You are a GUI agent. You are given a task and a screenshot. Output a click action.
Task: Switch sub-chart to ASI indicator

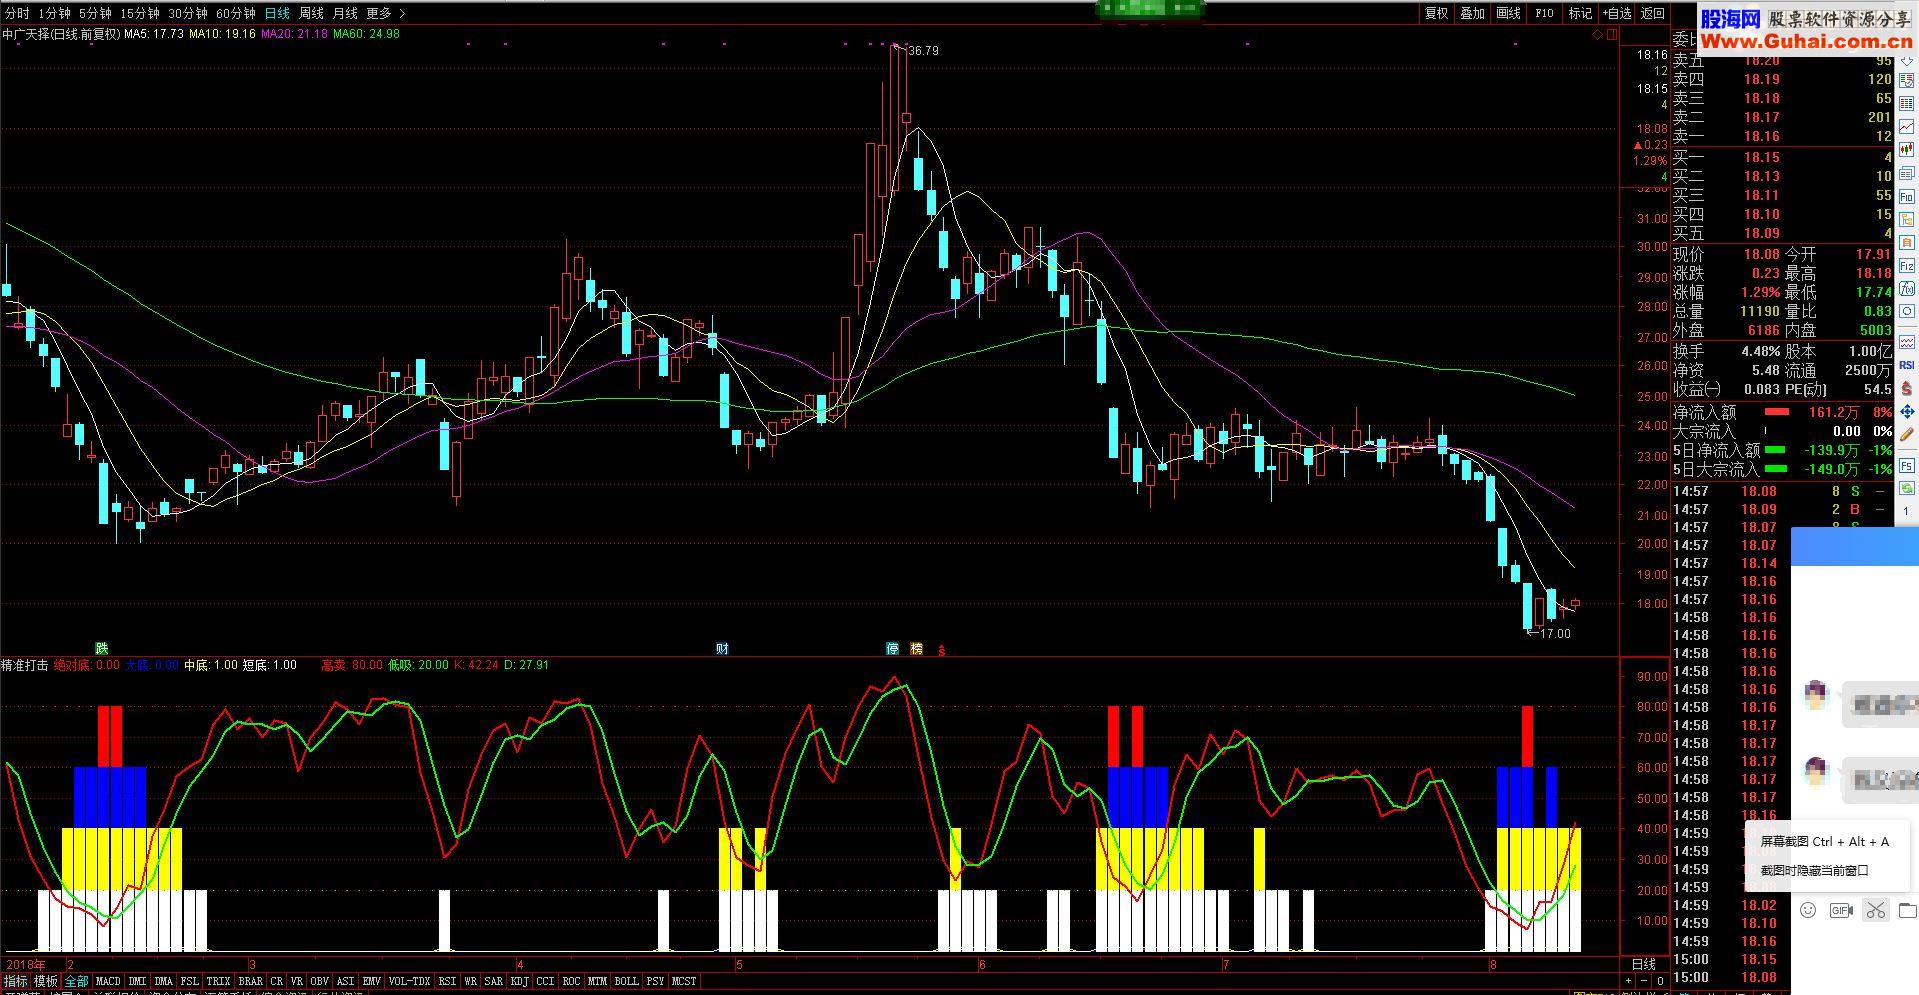346,982
